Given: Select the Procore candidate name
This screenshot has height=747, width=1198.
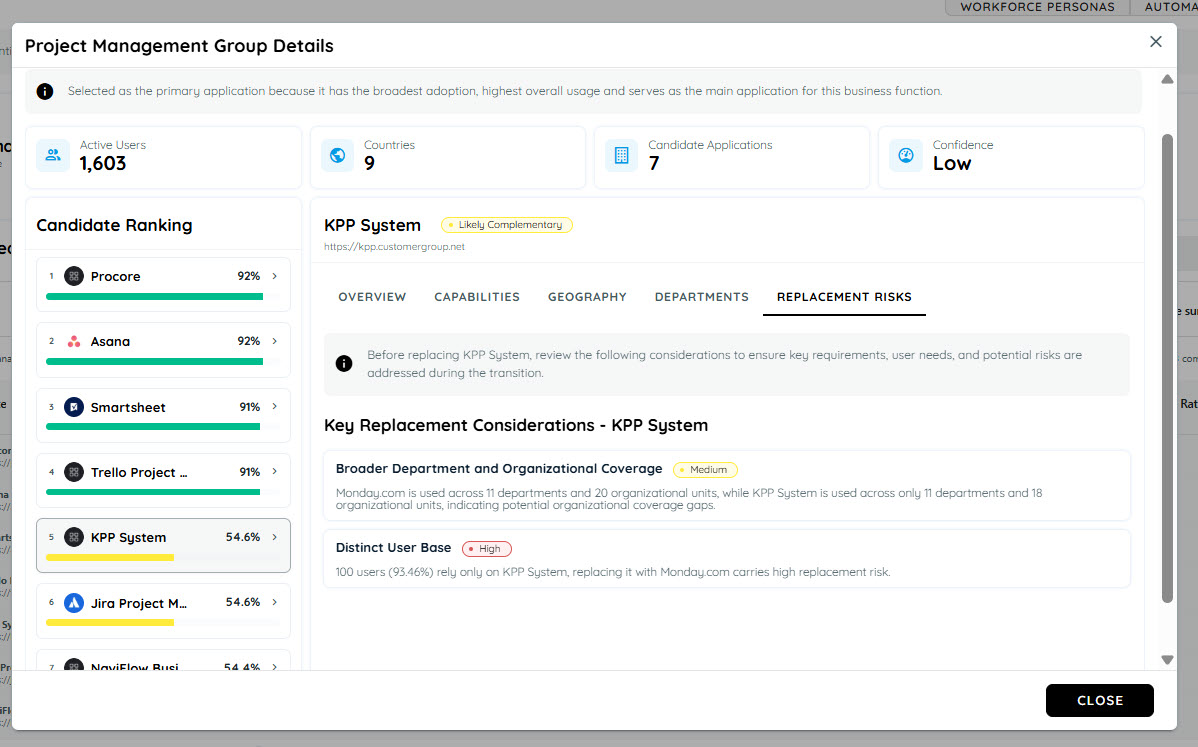Looking at the screenshot, I should pyautogui.click(x=115, y=276).
